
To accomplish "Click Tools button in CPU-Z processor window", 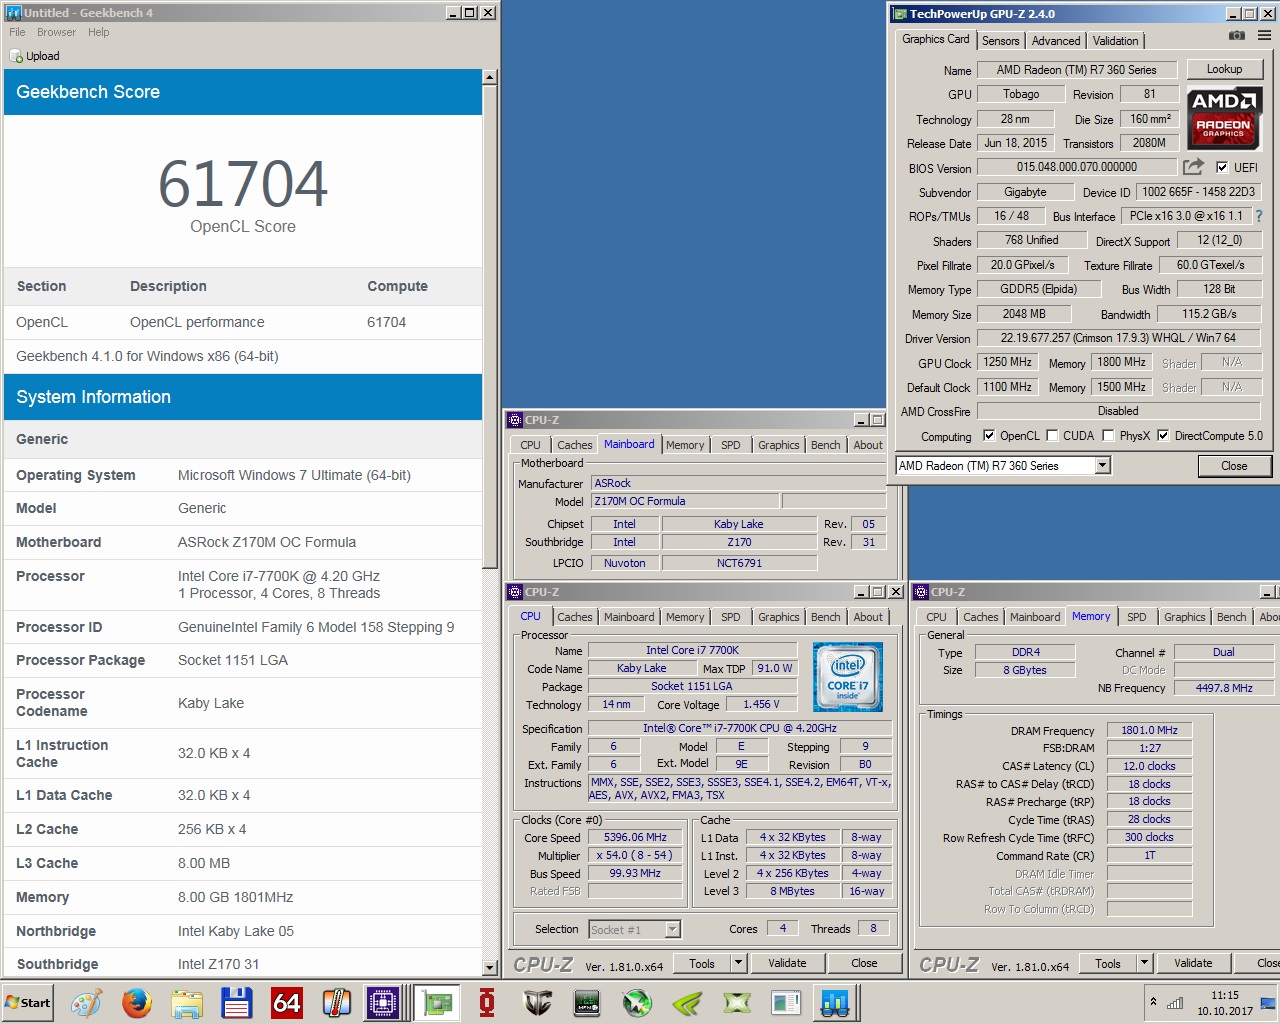I will [702, 963].
